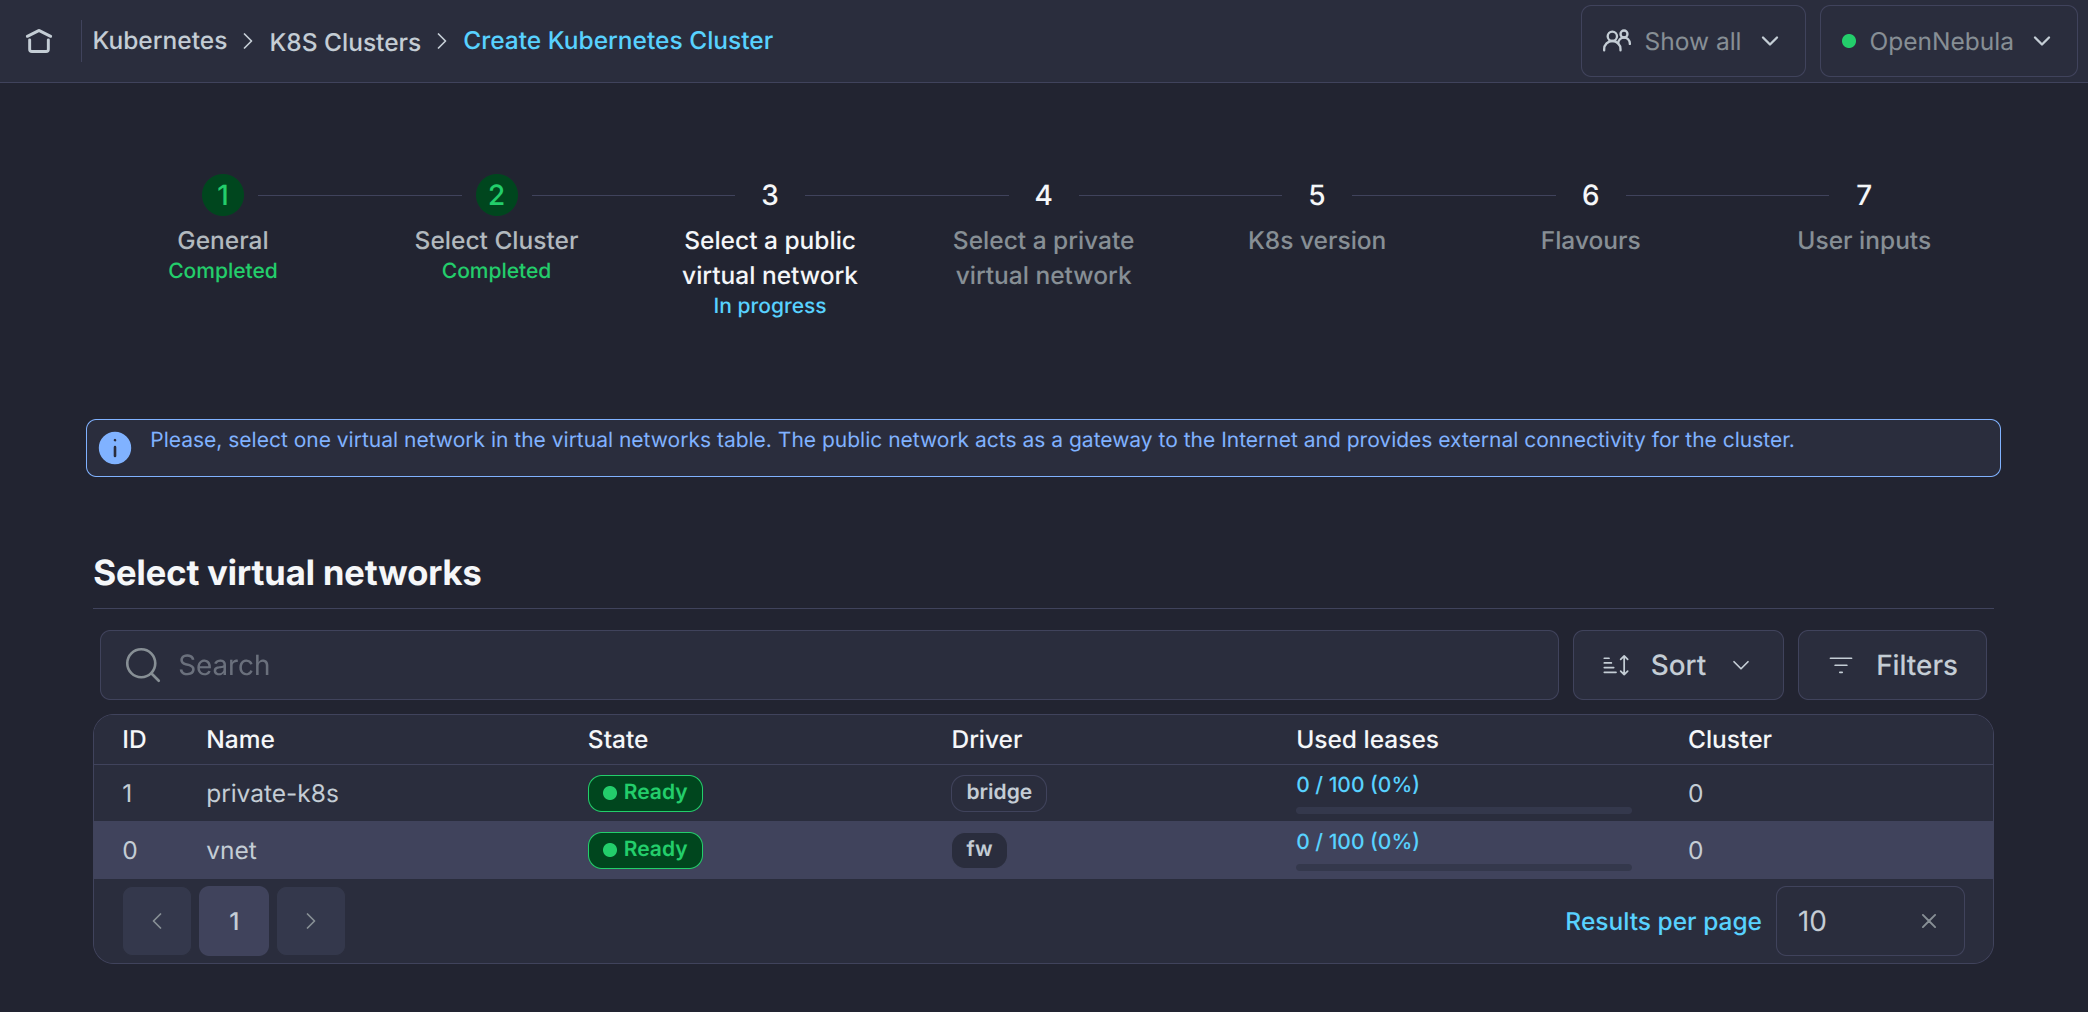Open K8S Clusters breadcrumb link
The height and width of the screenshot is (1012, 2088).
point(345,42)
